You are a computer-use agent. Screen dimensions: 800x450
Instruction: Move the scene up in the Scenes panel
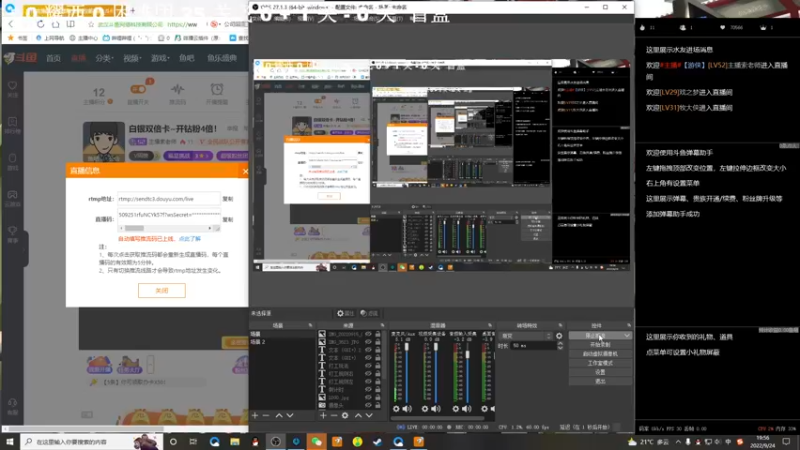coord(279,415)
